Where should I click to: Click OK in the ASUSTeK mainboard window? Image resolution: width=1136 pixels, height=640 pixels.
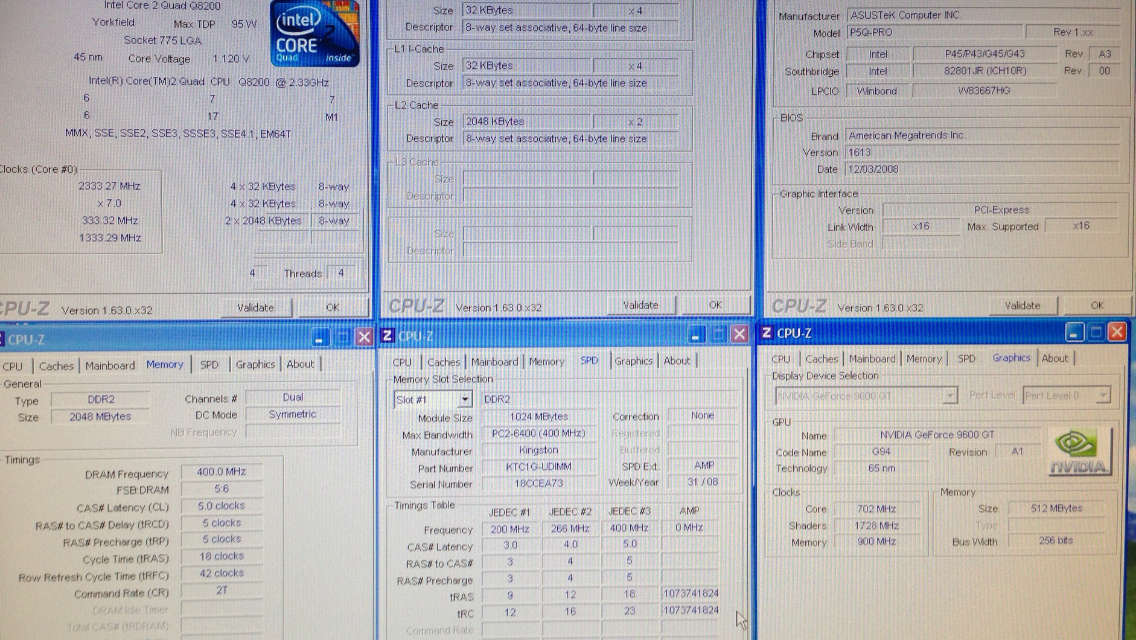1097,306
